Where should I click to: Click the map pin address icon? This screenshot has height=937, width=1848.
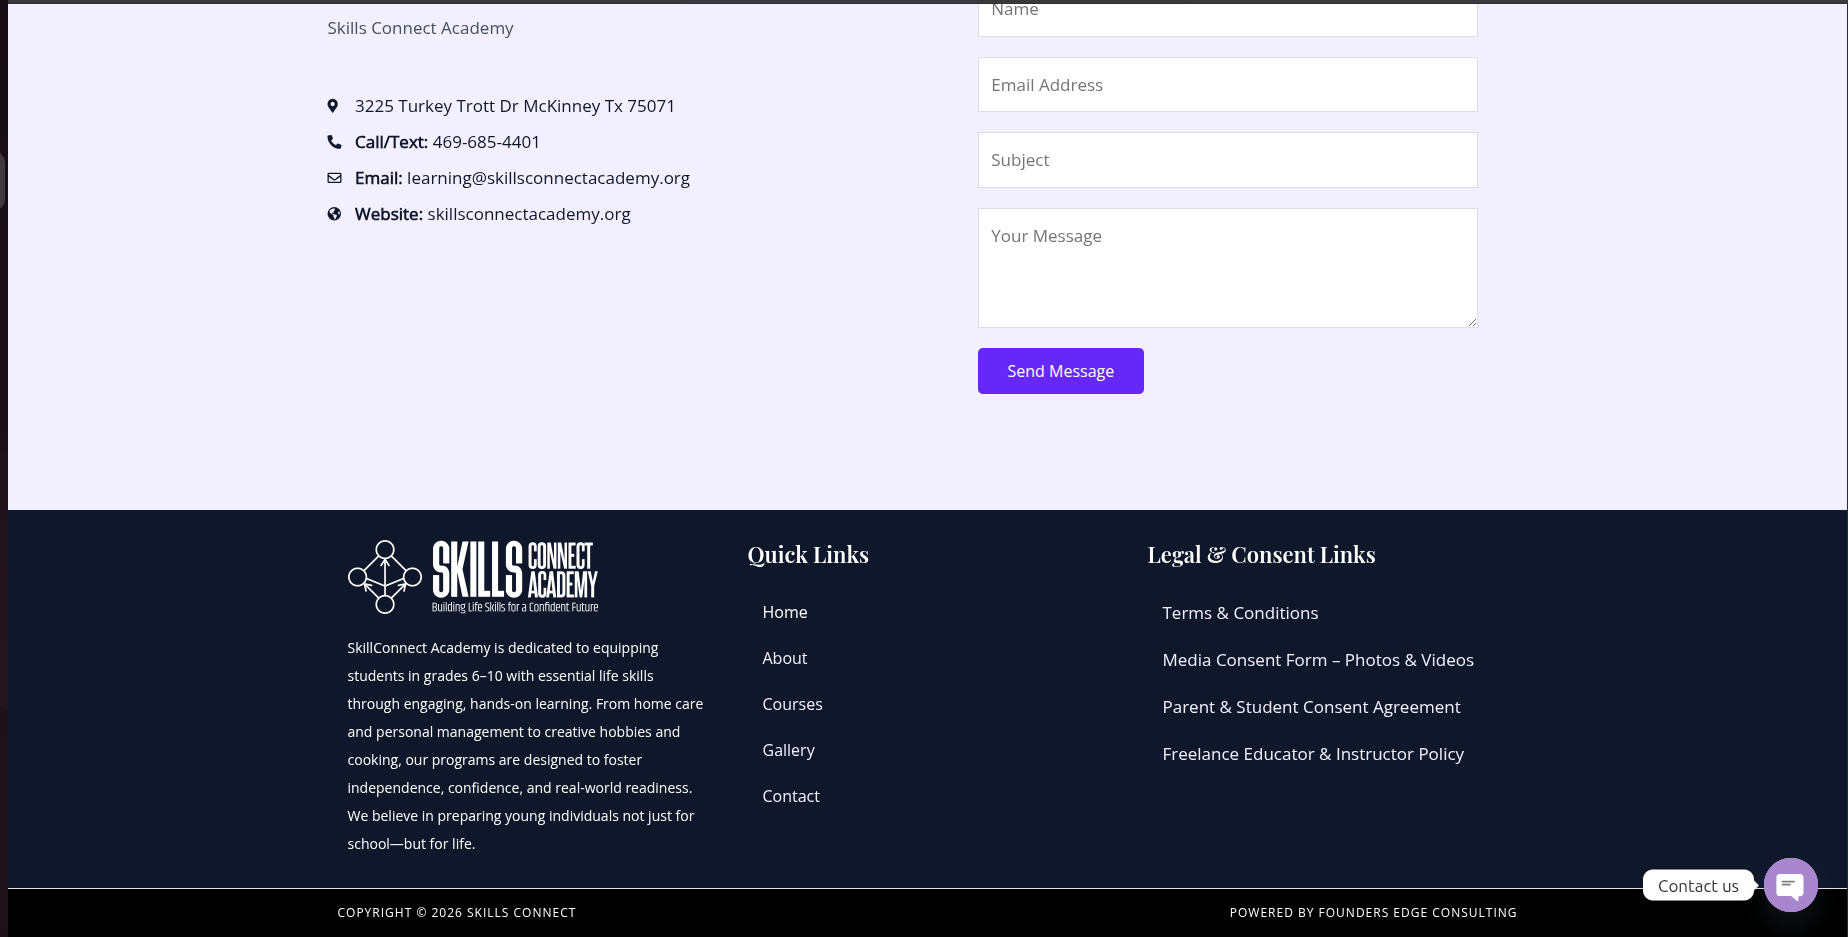click(x=333, y=106)
